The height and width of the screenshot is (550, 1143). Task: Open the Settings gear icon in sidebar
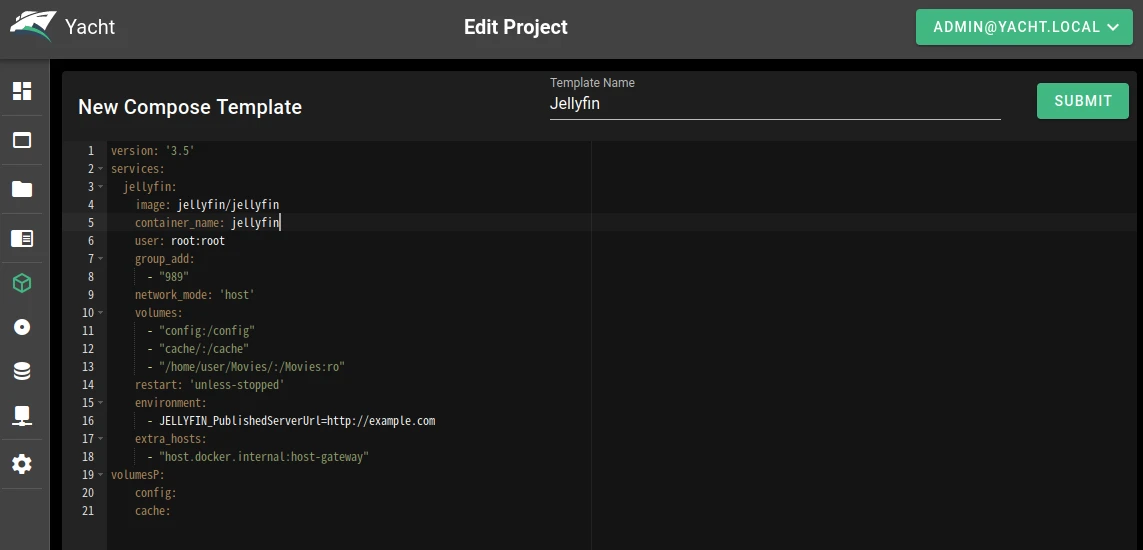[x=22, y=464]
